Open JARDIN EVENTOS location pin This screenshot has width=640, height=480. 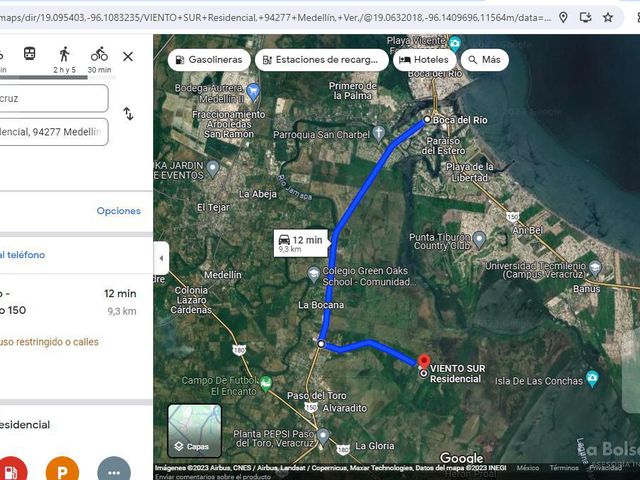(x=213, y=168)
